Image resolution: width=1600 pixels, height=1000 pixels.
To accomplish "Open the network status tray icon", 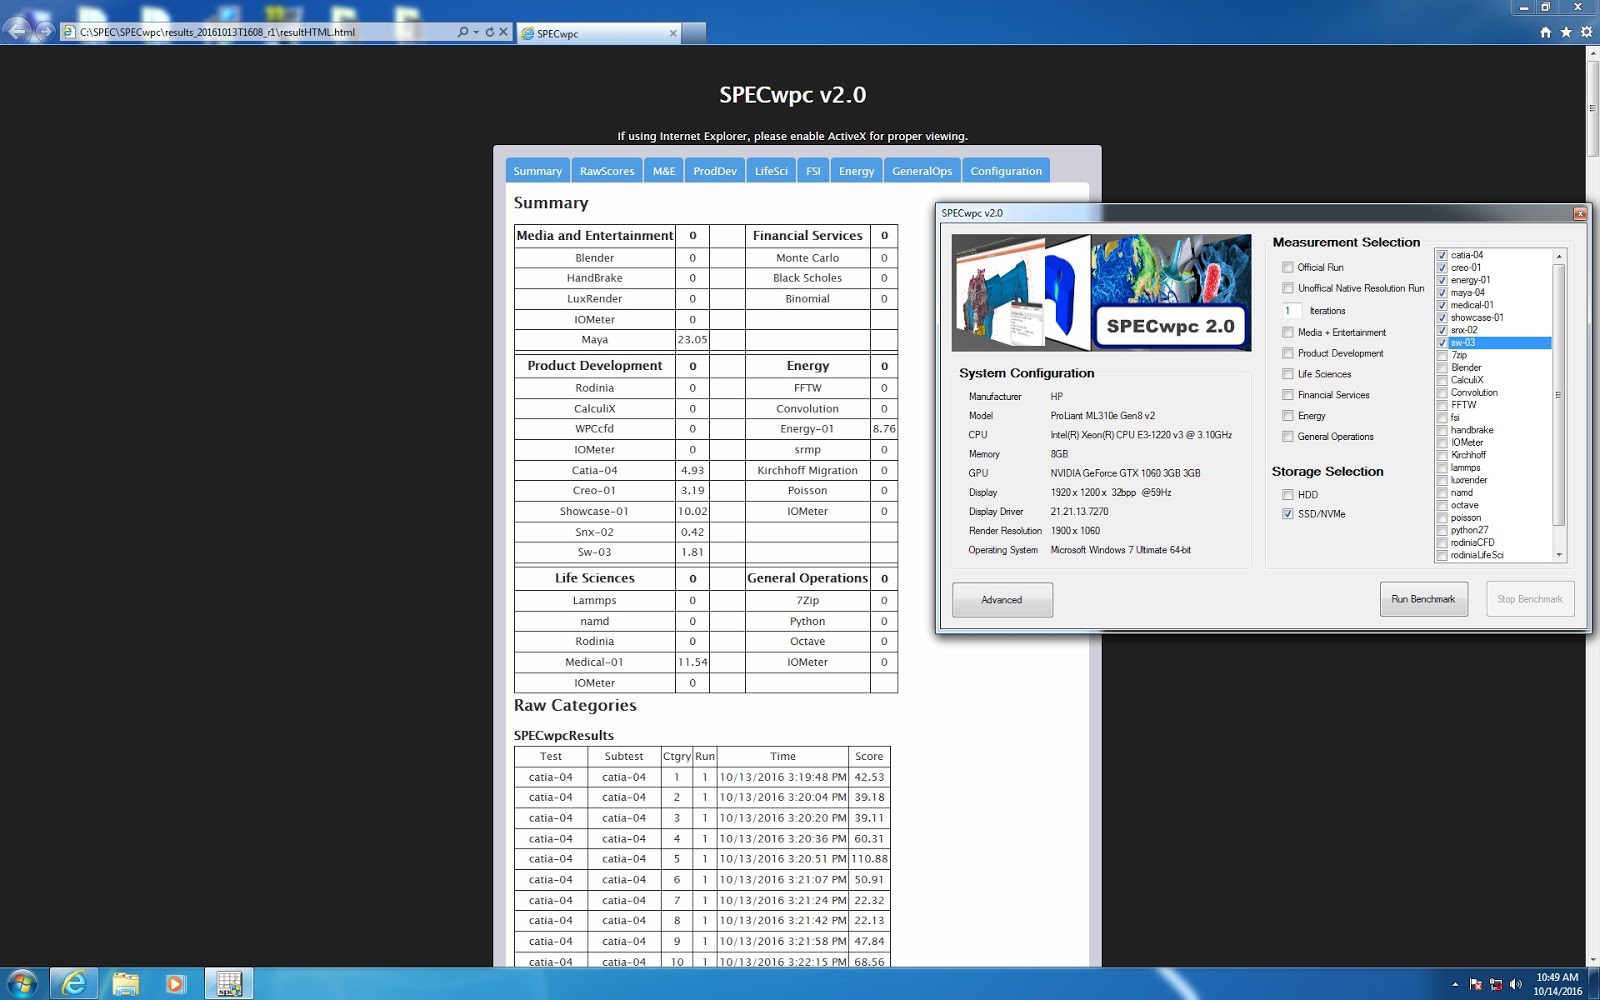I will point(1496,984).
